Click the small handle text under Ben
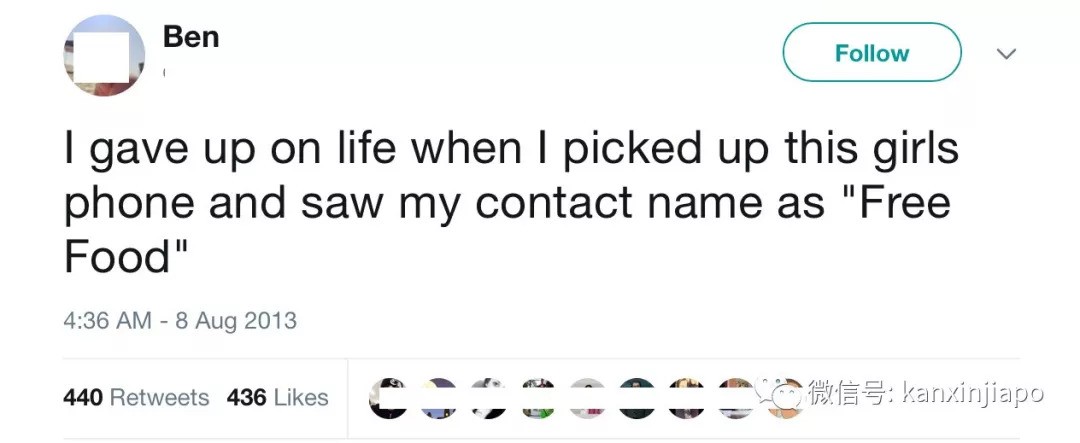This screenshot has height=443, width=1080. tap(165, 72)
